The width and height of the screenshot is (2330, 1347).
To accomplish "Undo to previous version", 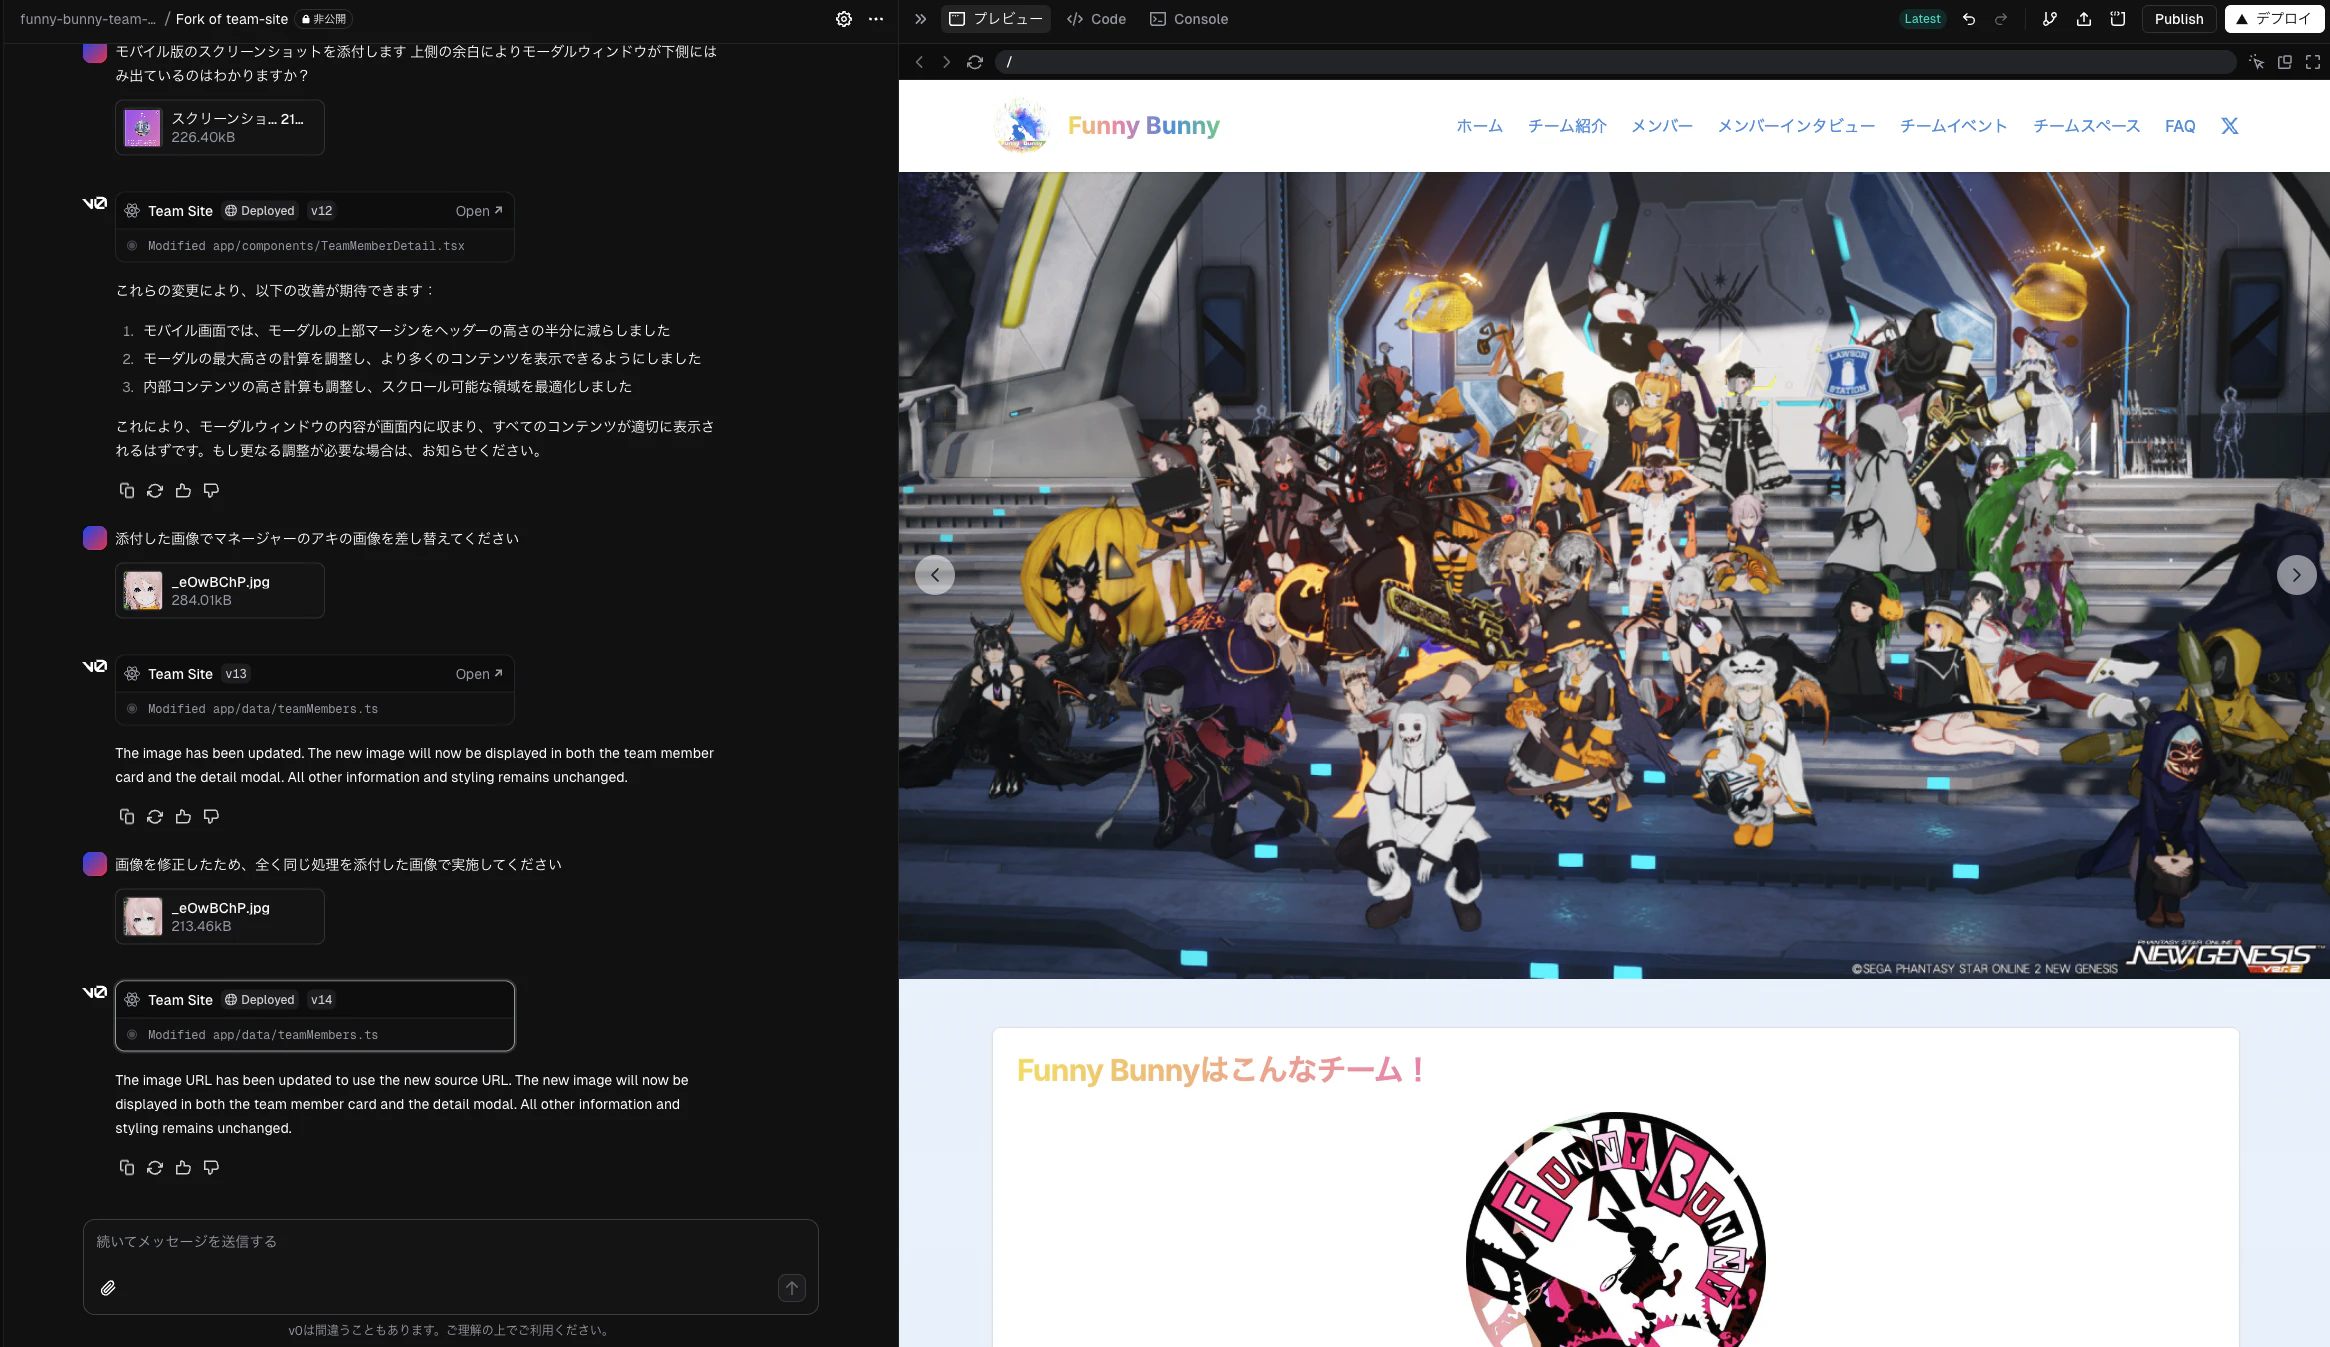I will point(1969,19).
